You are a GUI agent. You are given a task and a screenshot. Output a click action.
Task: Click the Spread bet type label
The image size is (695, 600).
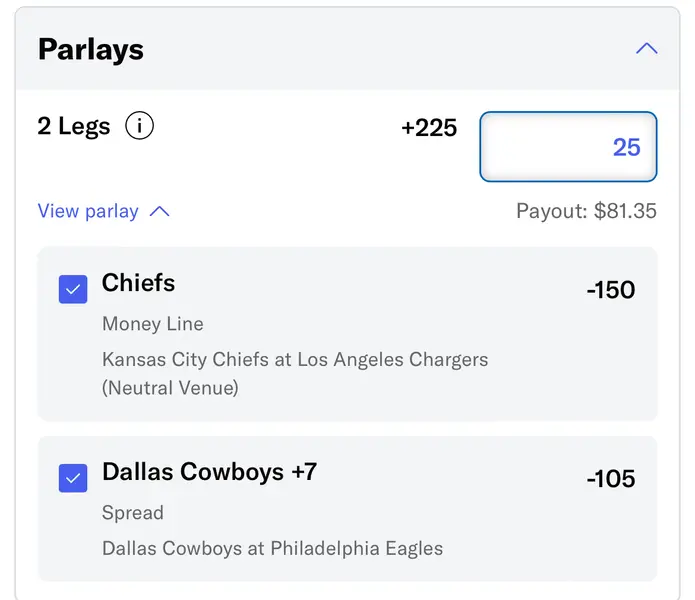pyautogui.click(x=132, y=512)
